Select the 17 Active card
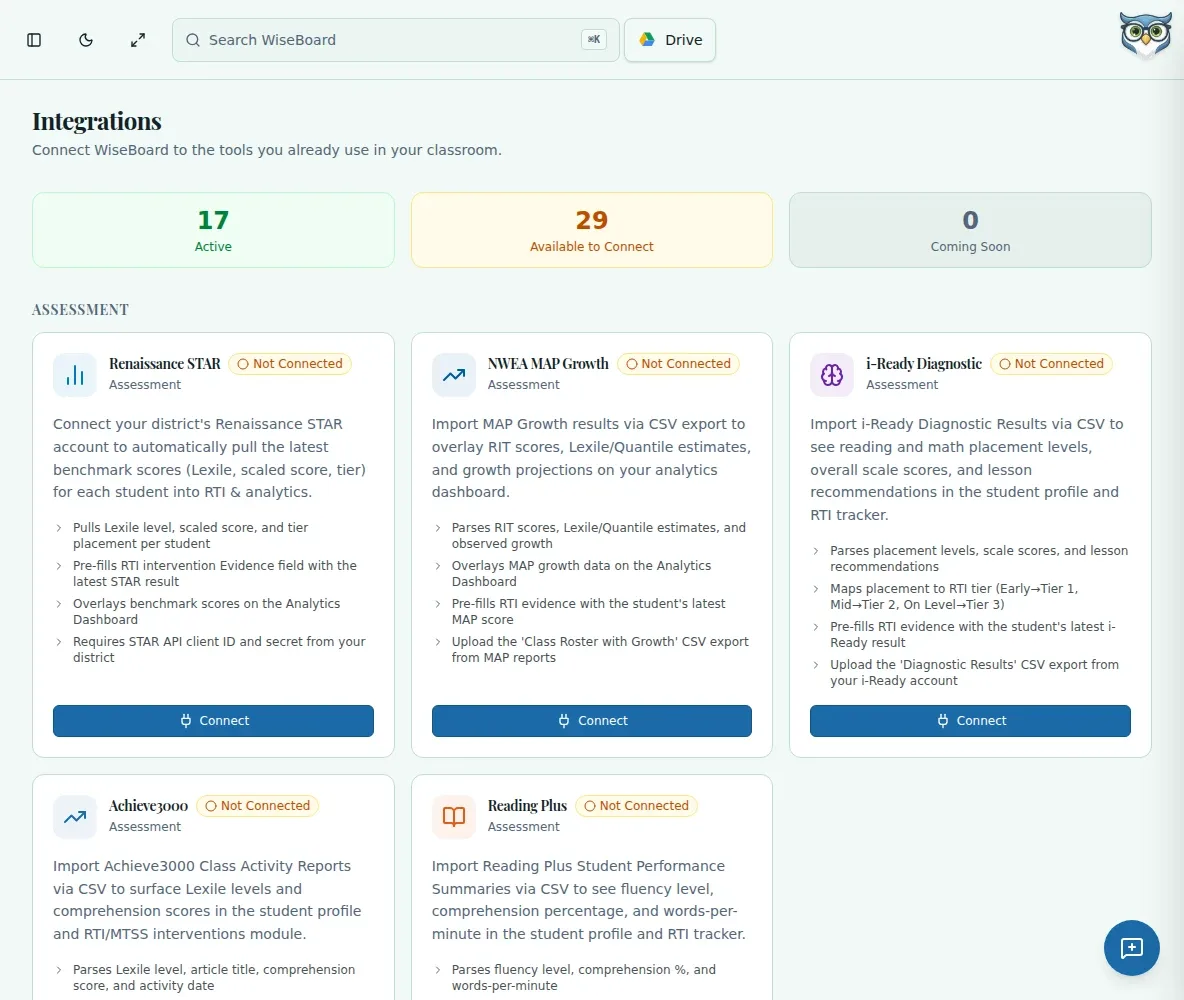The width and height of the screenshot is (1184, 1000). (x=213, y=230)
